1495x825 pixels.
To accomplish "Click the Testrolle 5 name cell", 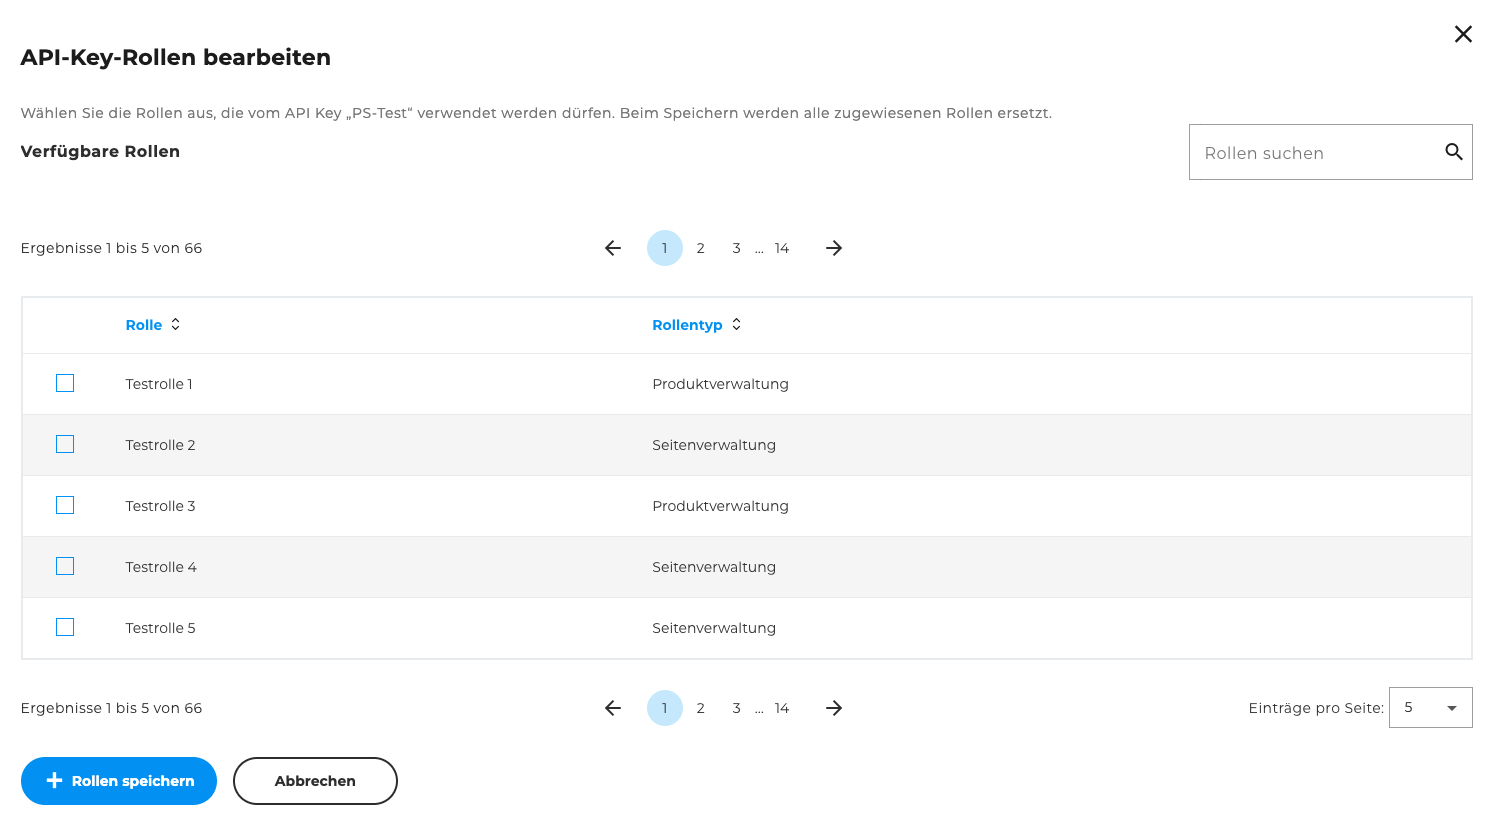I will click(x=160, y=628).
